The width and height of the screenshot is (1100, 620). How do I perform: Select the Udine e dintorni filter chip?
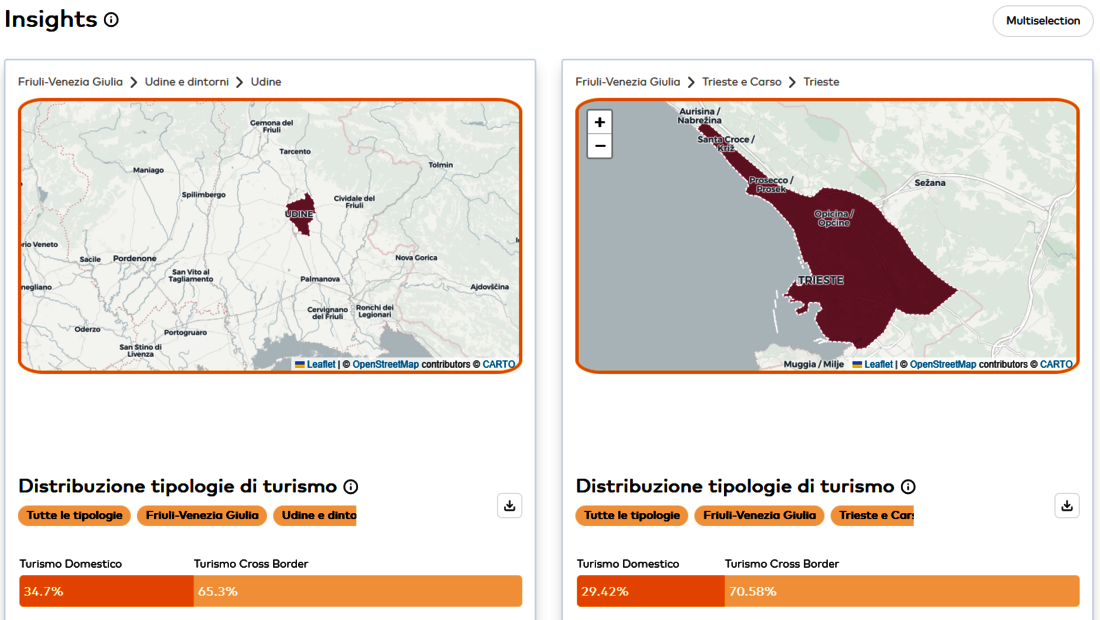point(316,516)
